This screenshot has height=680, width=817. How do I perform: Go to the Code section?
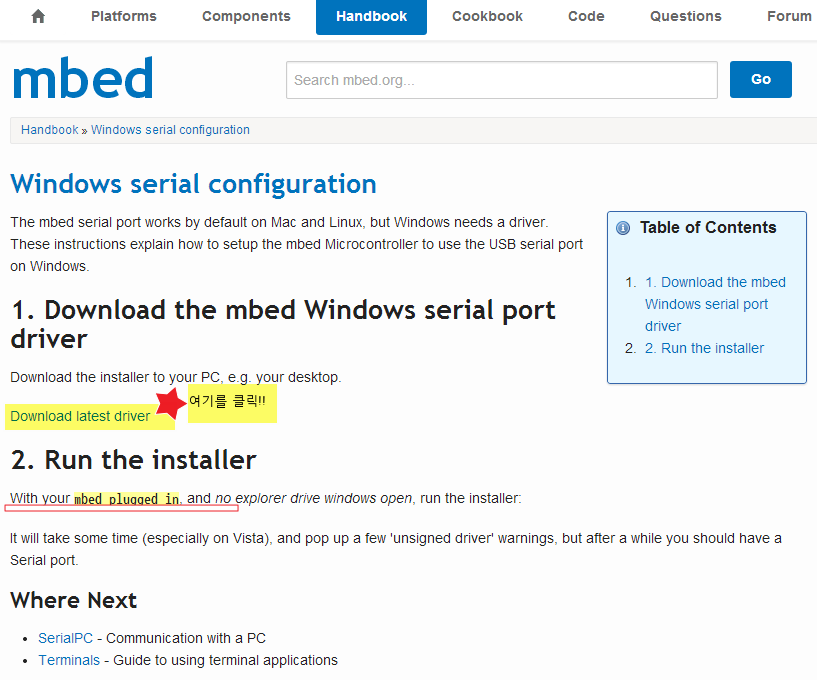586,17
